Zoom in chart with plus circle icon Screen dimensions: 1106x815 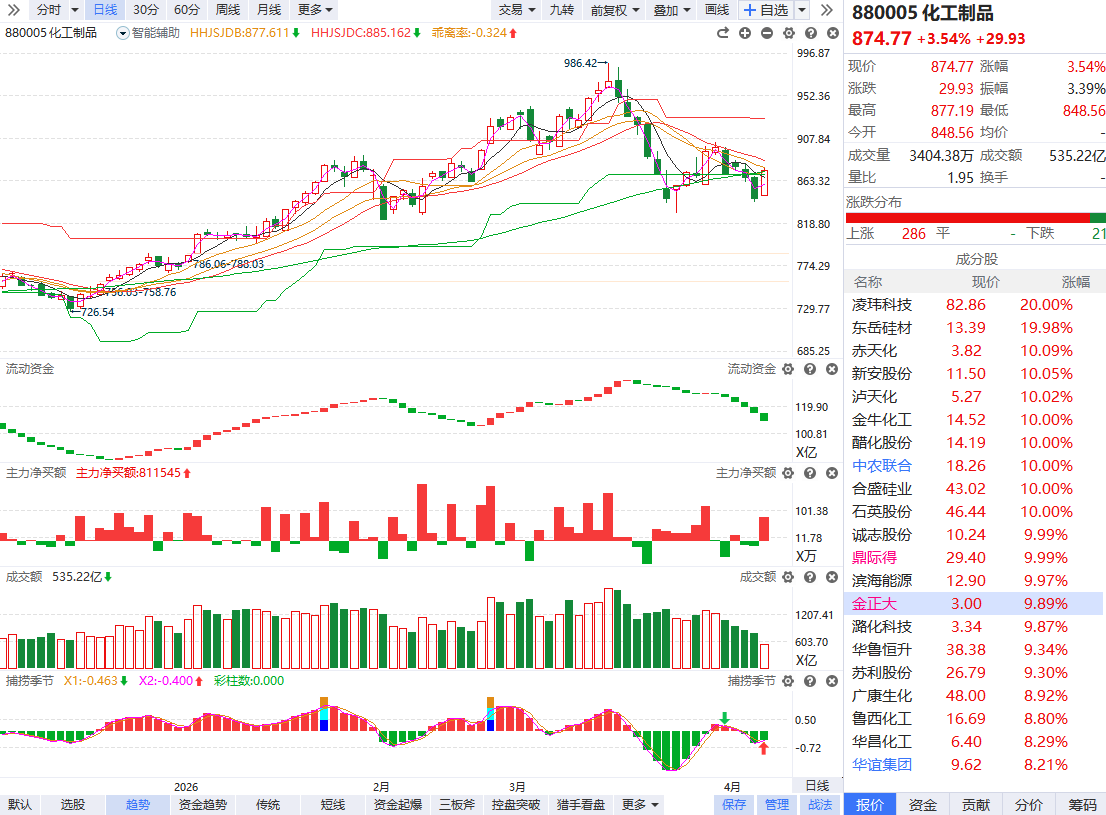click(x=745, y=33)
